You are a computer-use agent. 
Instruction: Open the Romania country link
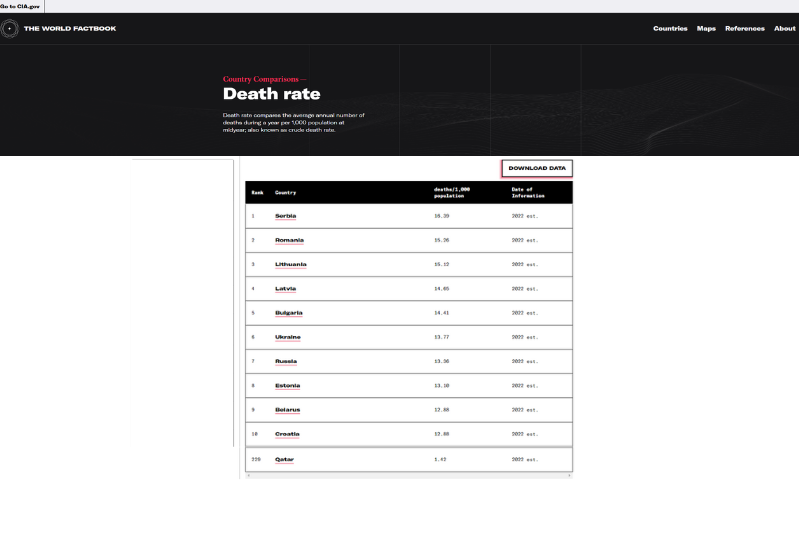coord(289,240)
